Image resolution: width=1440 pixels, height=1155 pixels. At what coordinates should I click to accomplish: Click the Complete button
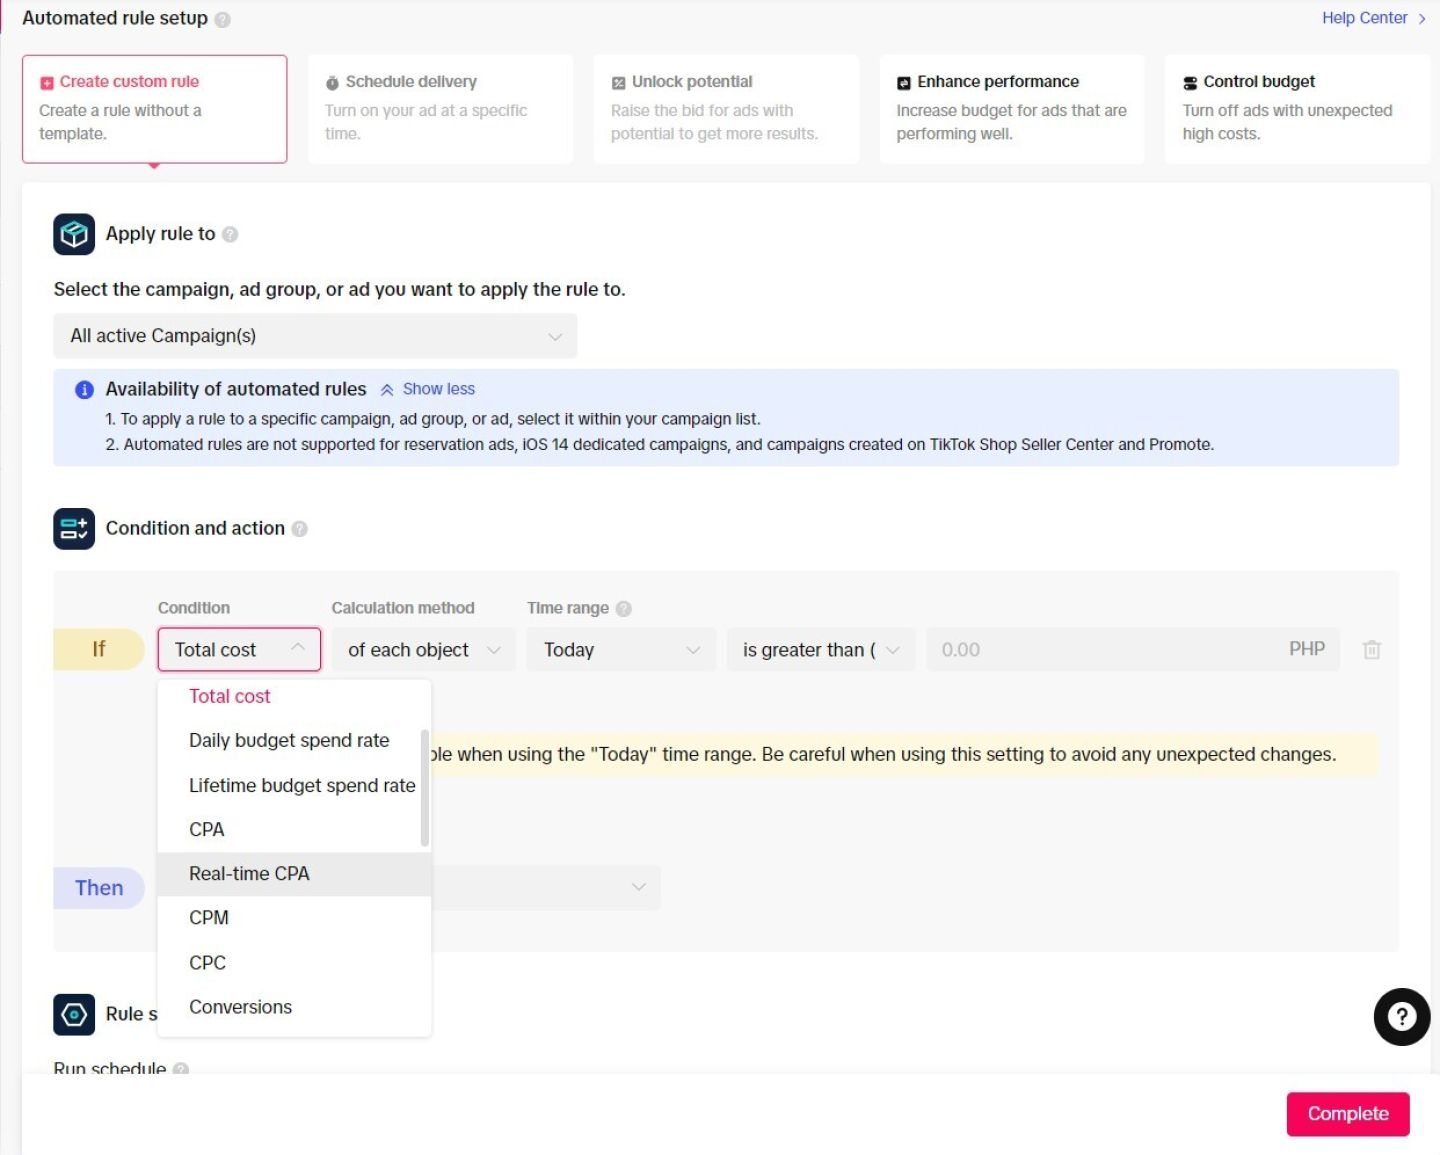[1347, 1114]
